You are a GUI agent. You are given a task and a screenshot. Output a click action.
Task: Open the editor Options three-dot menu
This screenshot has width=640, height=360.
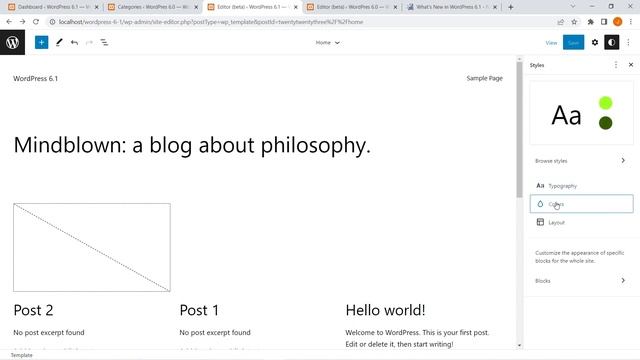[629, 42]
